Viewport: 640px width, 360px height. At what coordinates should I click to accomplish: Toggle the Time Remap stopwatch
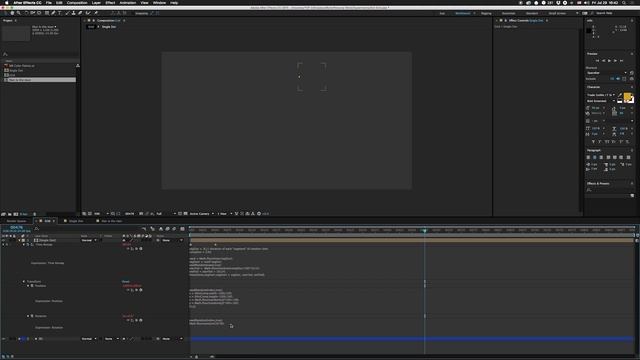coord(28,244)
